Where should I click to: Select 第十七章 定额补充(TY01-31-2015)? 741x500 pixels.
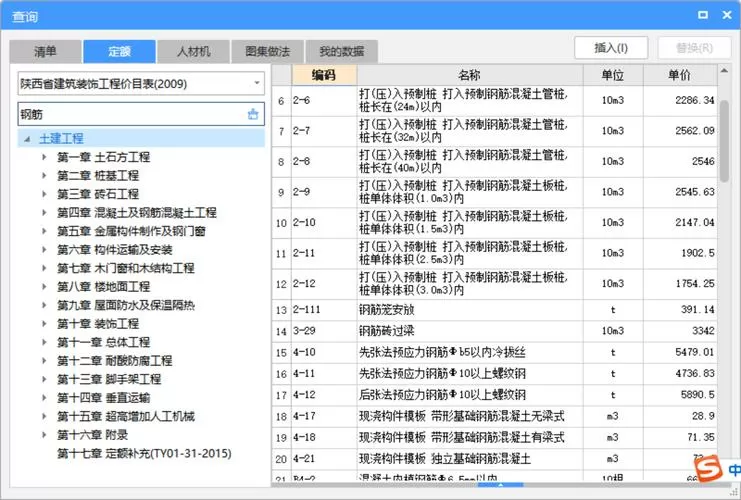tap(144, 453)
